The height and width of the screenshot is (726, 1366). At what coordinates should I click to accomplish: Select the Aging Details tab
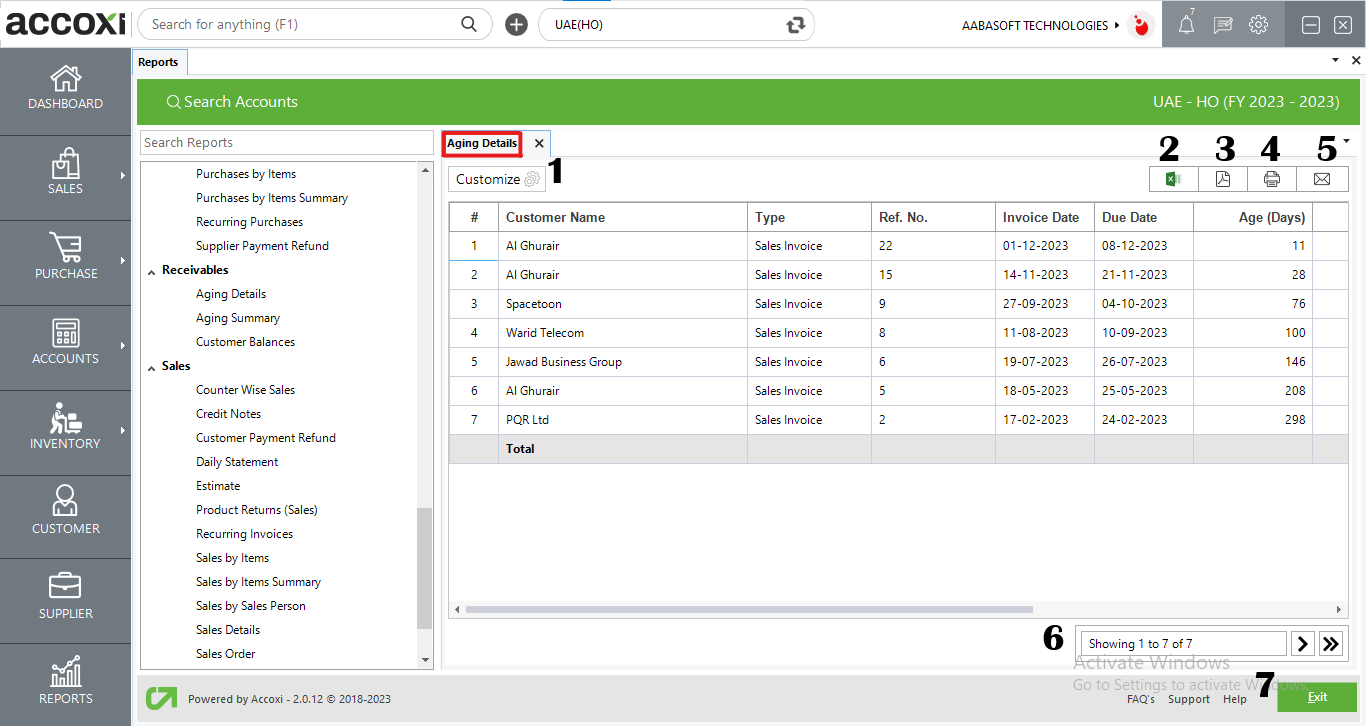(x=482, y=143)
